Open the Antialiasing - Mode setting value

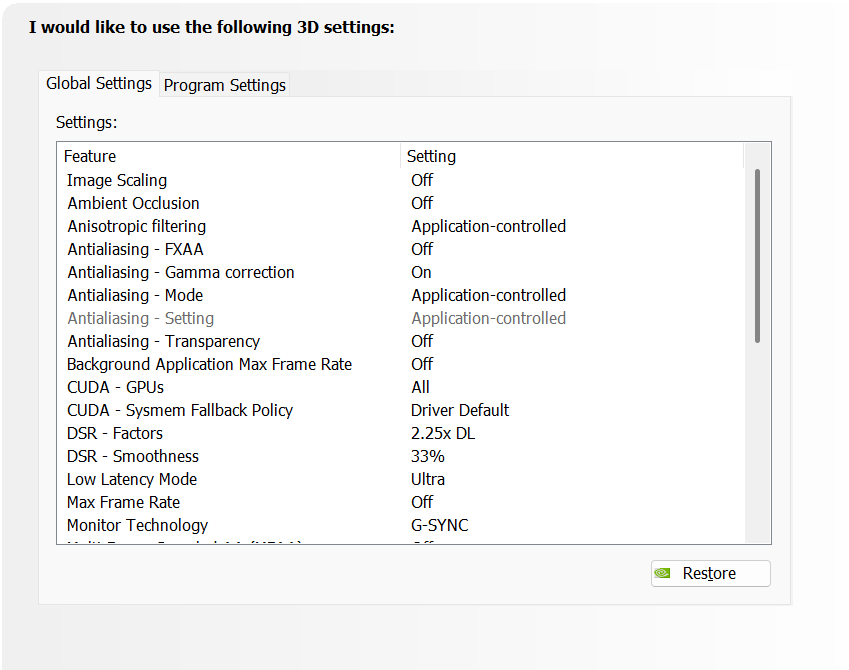[x=488, y=296]
